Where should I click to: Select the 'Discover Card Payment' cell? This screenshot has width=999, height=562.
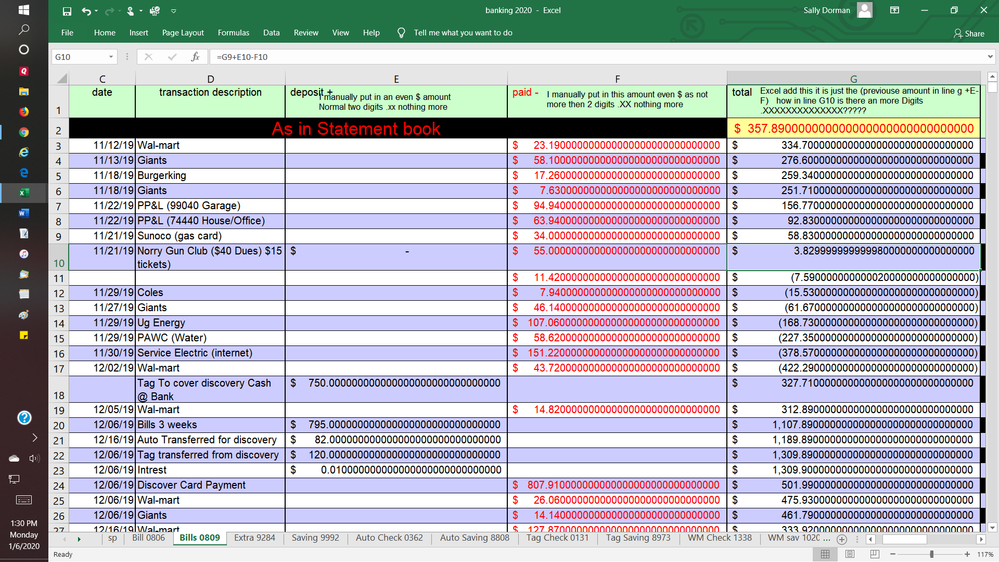(210, 485)
